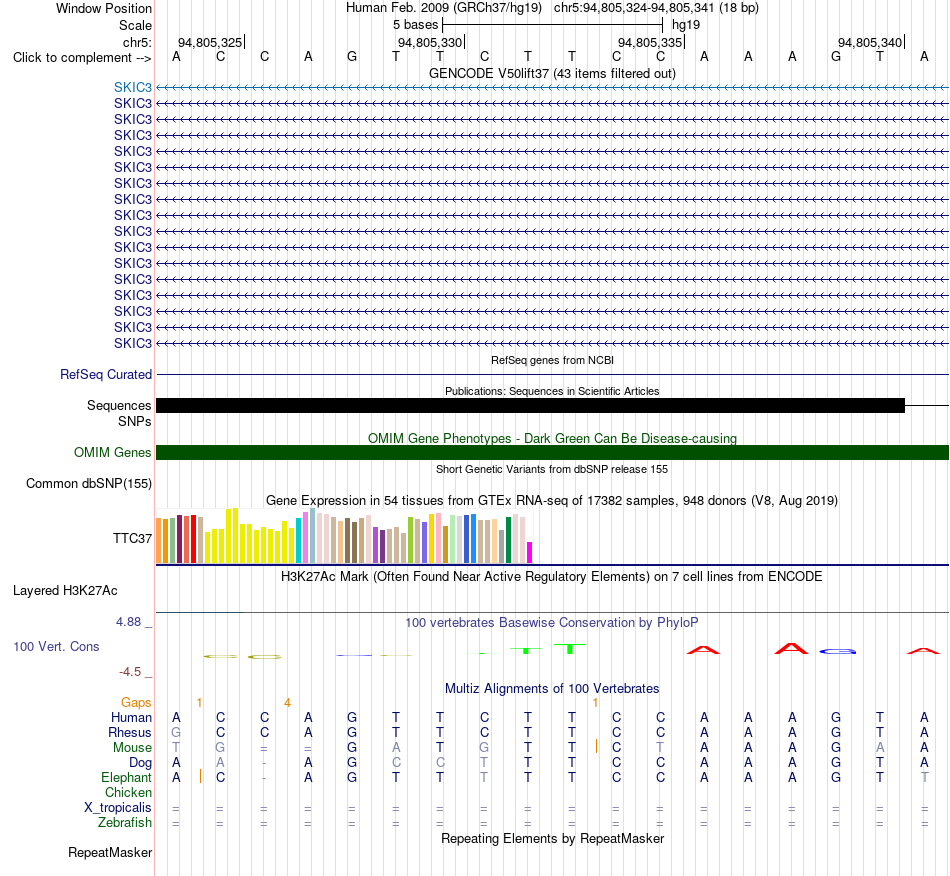Image resolution: width=950 pixels, height=876 pixels.
Task: Click the 94,805,325 position label
Action: 210,42
